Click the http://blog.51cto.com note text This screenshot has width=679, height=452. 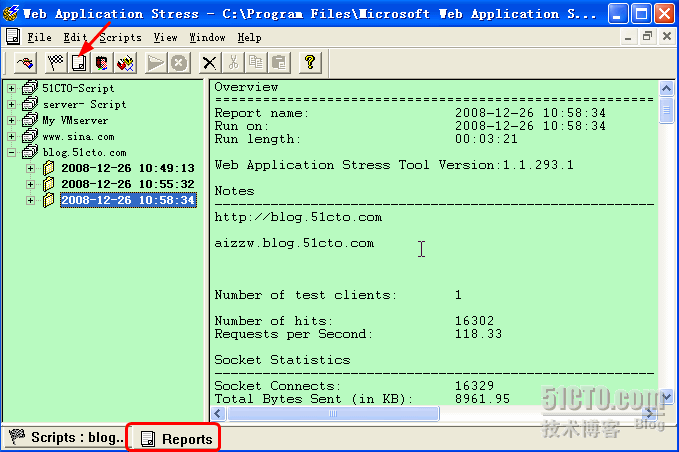298,217
